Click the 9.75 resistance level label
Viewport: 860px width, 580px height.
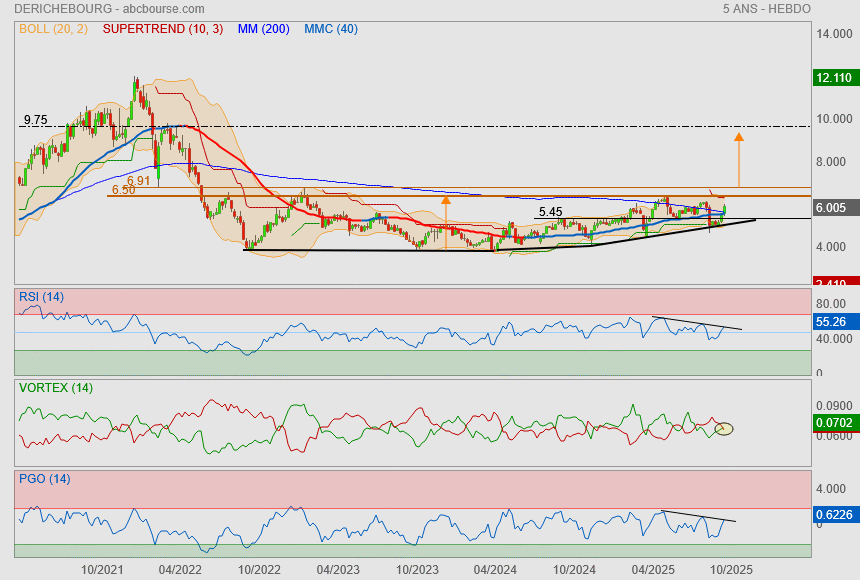point(35,120)
